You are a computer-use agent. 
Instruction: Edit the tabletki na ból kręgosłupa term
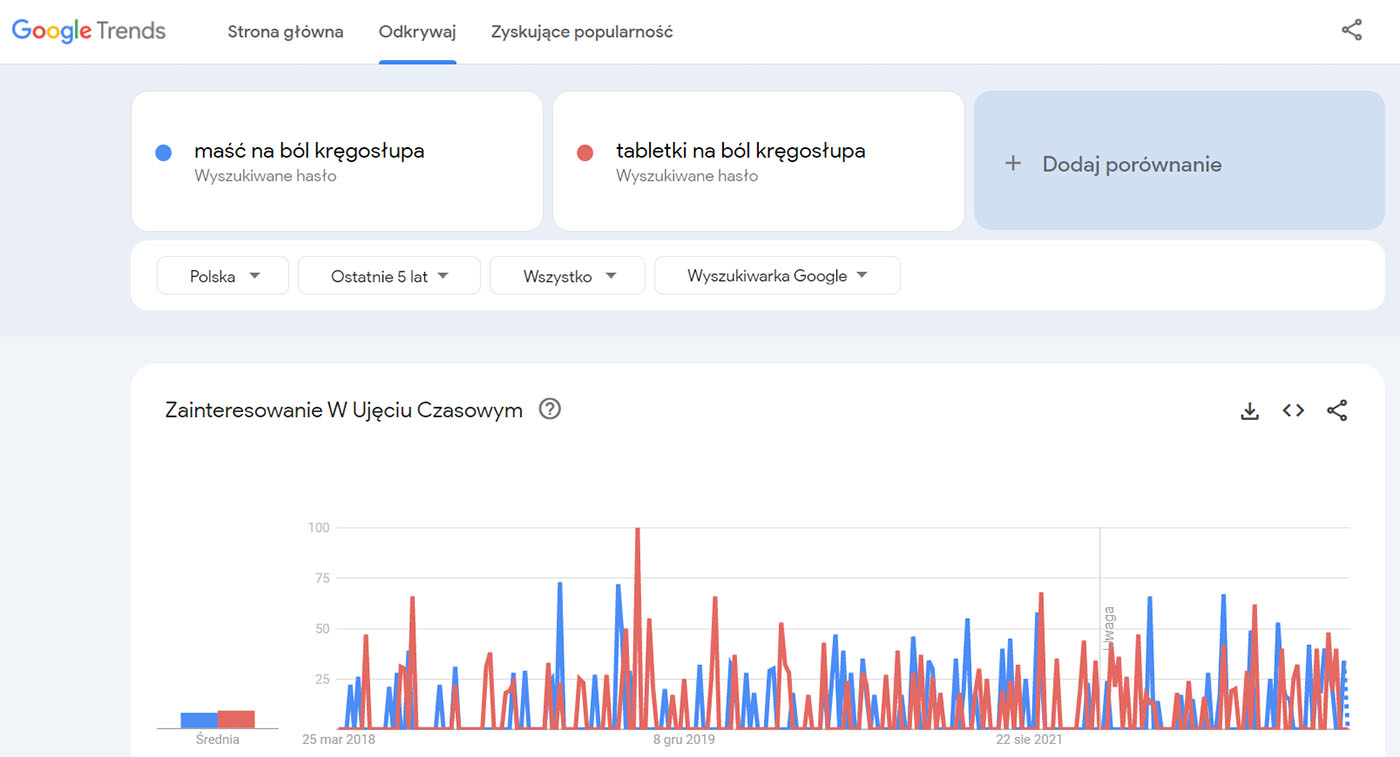[758, 161]
